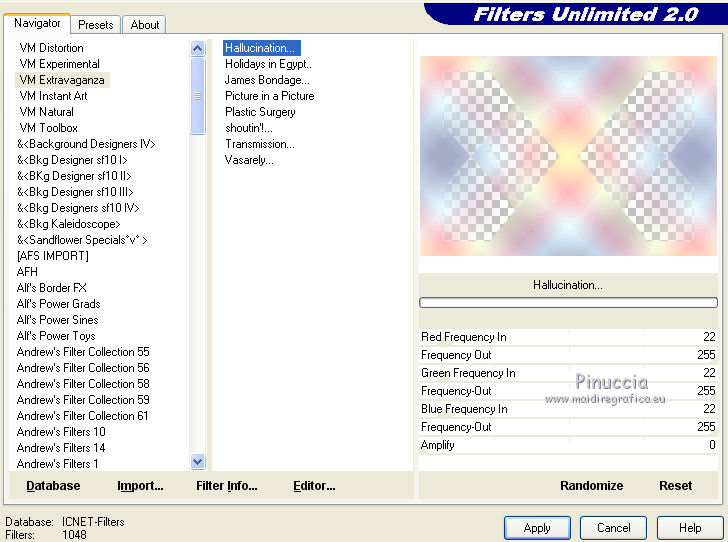Click the progress bar under Hallucination

(x=568, y=303)
